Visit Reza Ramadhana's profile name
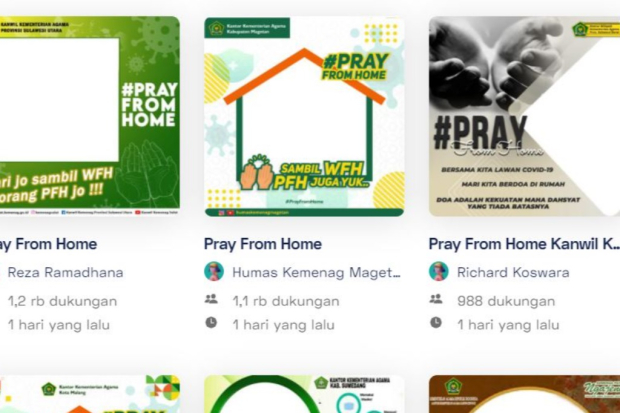Viewport: 620px width, 413px height. 66,272
